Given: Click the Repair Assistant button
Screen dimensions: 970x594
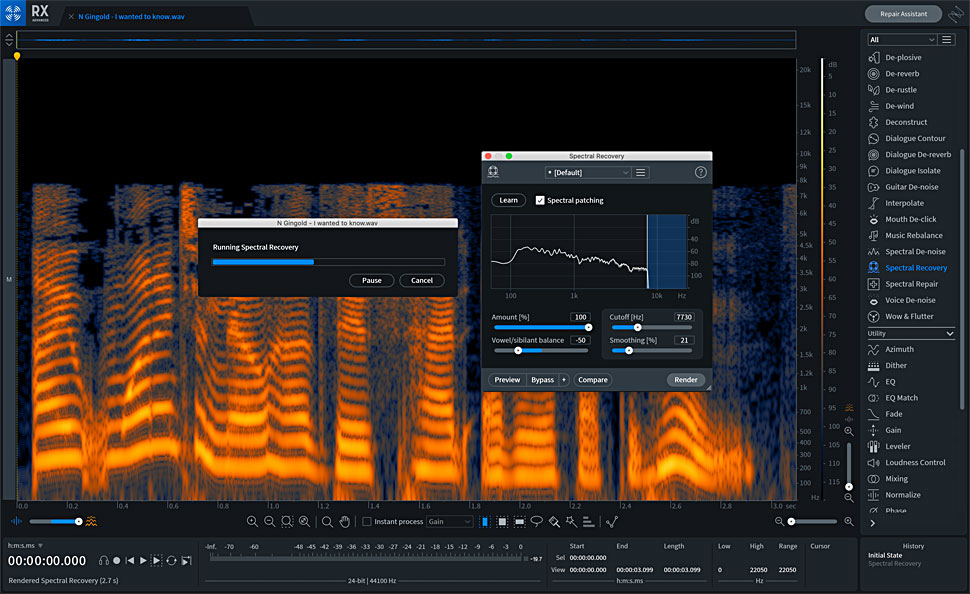Looking at the screenshot, I should 903,14.
